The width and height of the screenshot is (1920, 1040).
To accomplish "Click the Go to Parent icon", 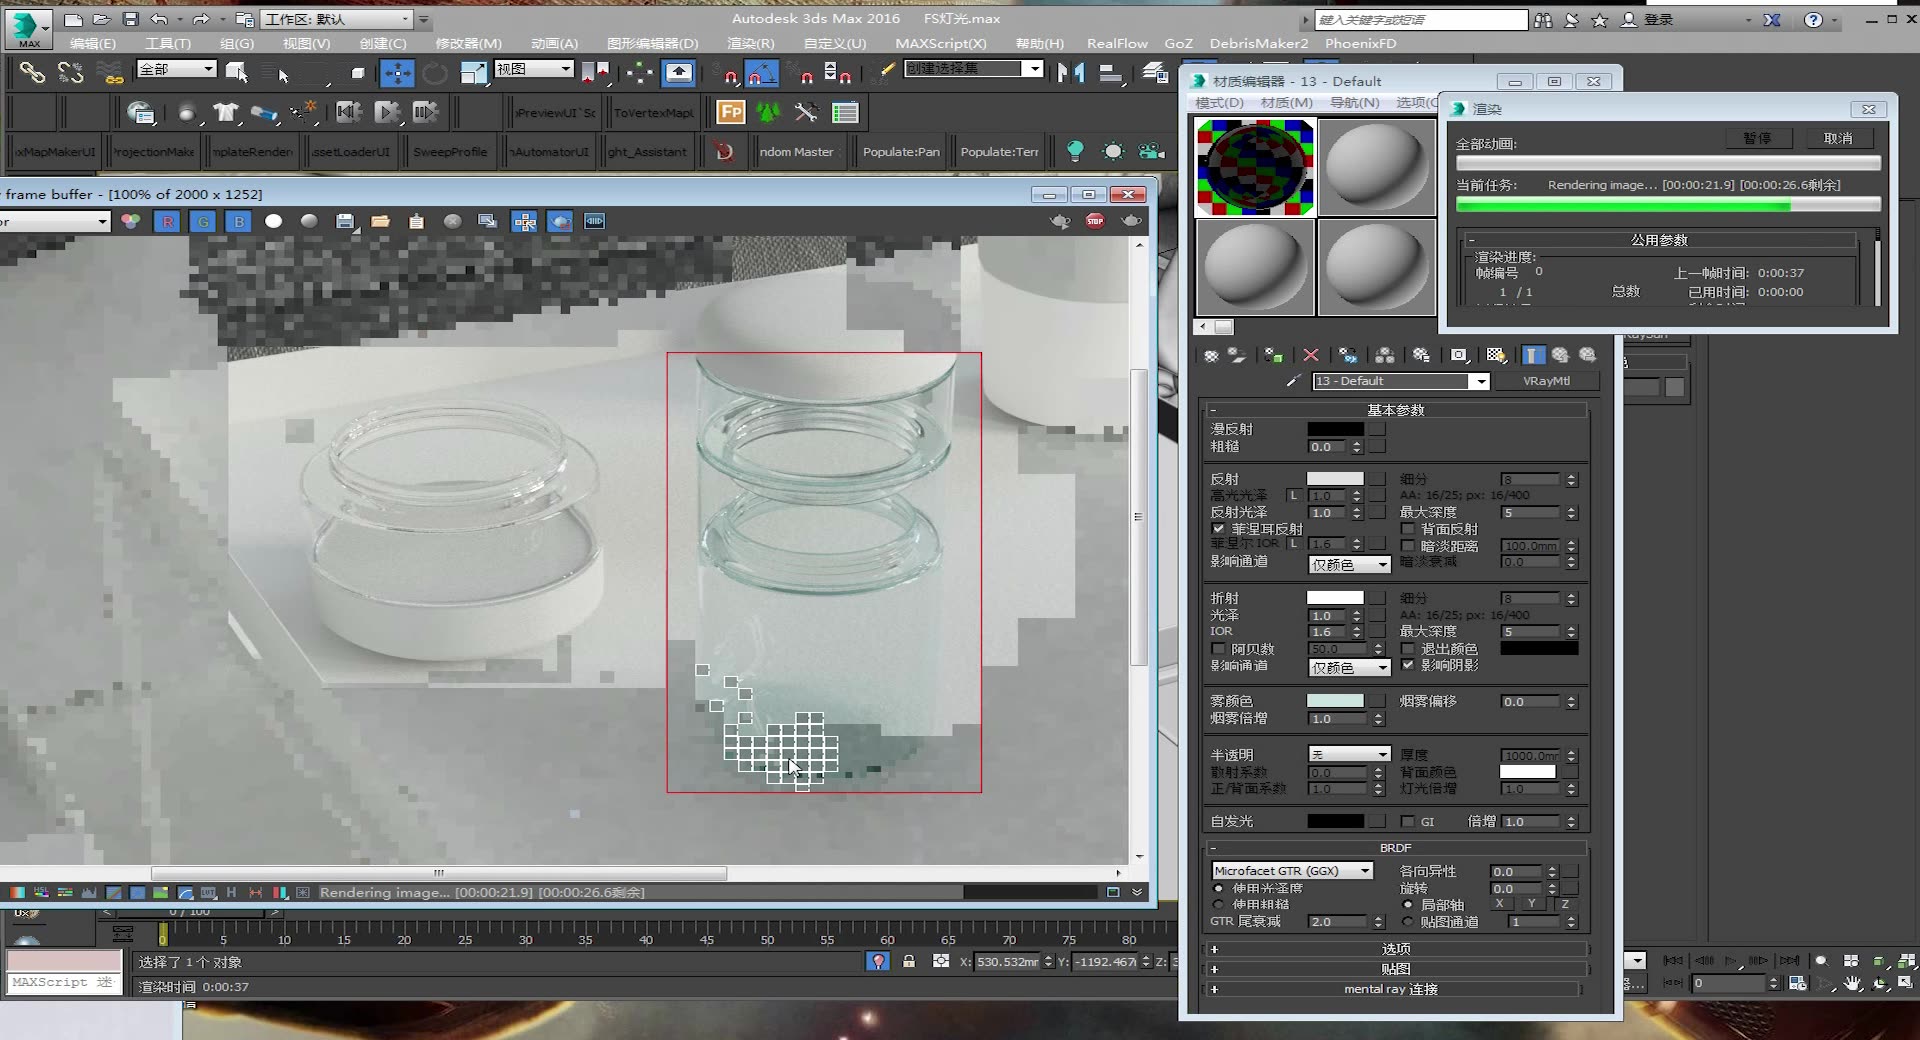I will [x=1560, y=355].
